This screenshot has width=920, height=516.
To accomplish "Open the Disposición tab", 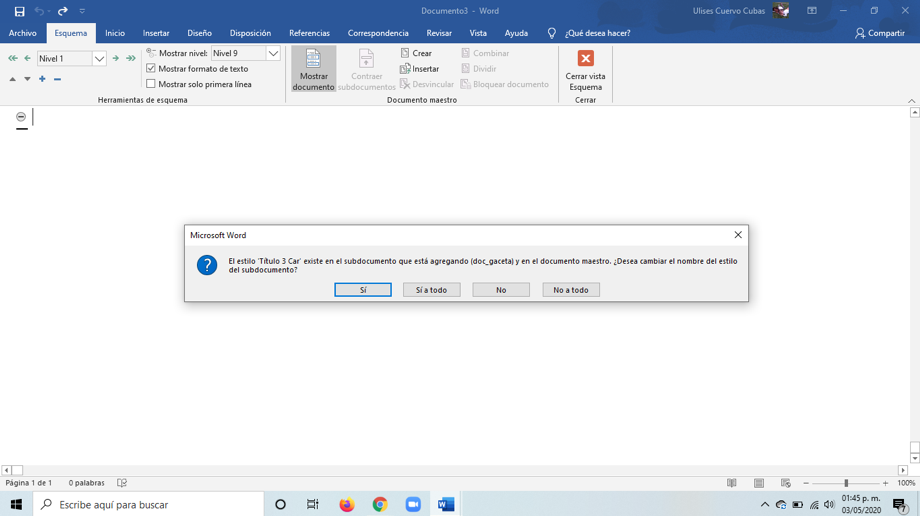I will [251, 33].
